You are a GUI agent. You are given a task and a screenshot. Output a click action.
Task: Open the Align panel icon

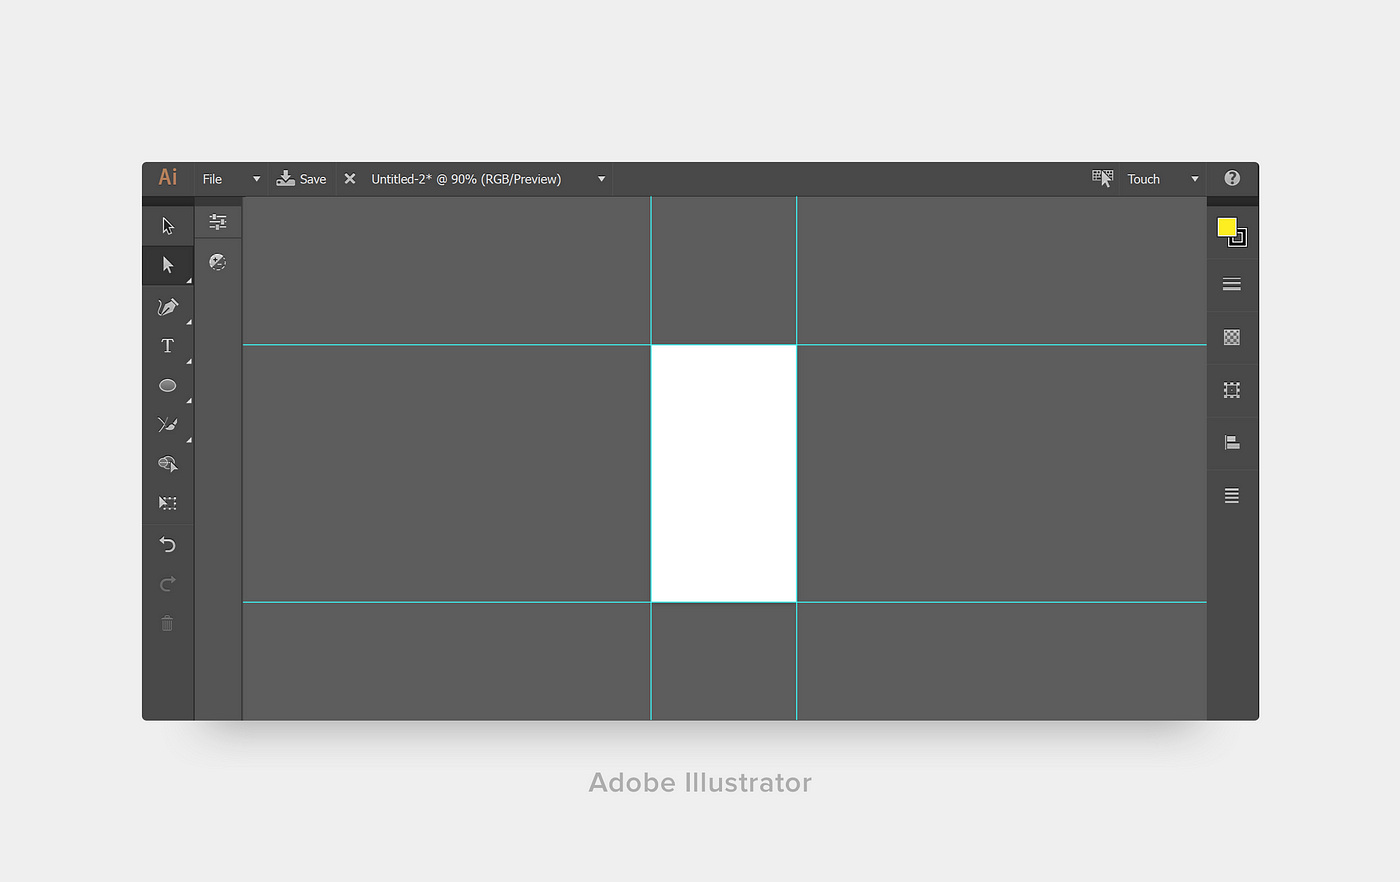coord(1232,442)
